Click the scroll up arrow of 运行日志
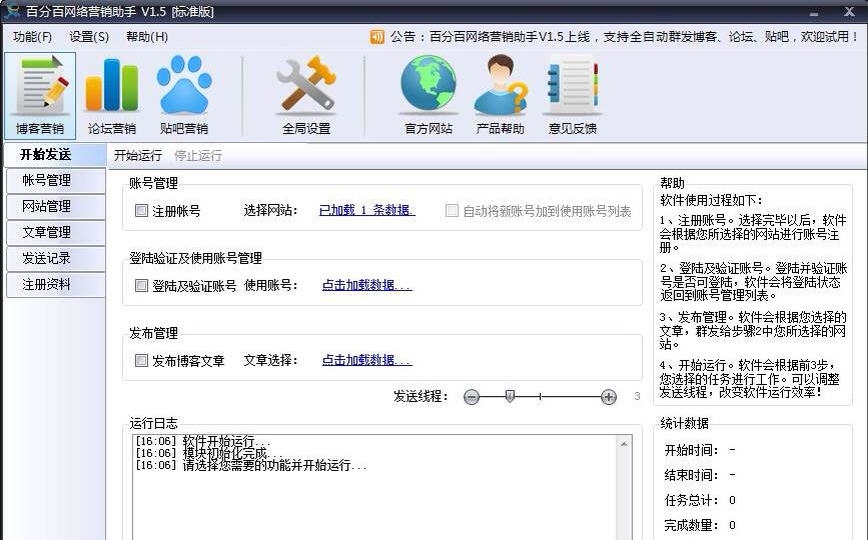The height and width of the screenshot is (540, 868). point(624,444)
